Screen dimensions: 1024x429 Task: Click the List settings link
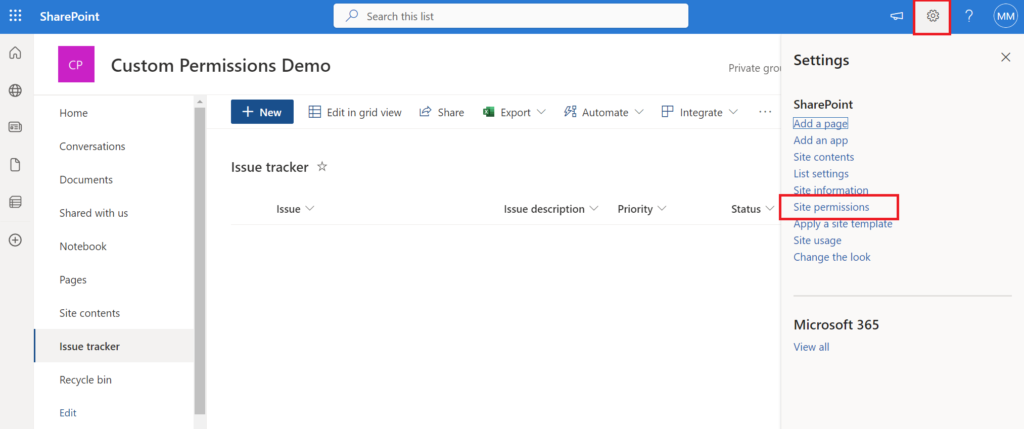pos(820,174)
